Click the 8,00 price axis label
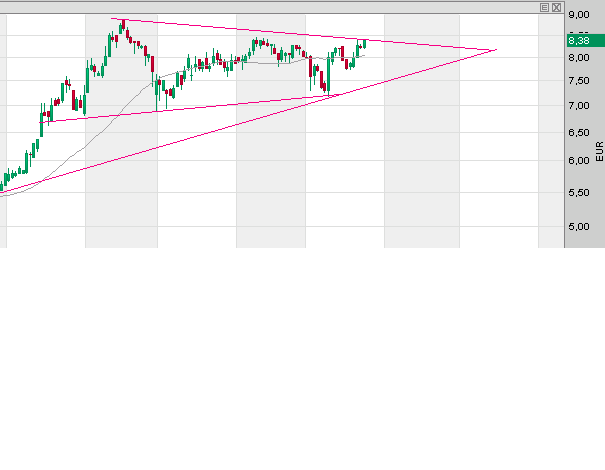Screen dimensions: 605x470 click(578, 59)
